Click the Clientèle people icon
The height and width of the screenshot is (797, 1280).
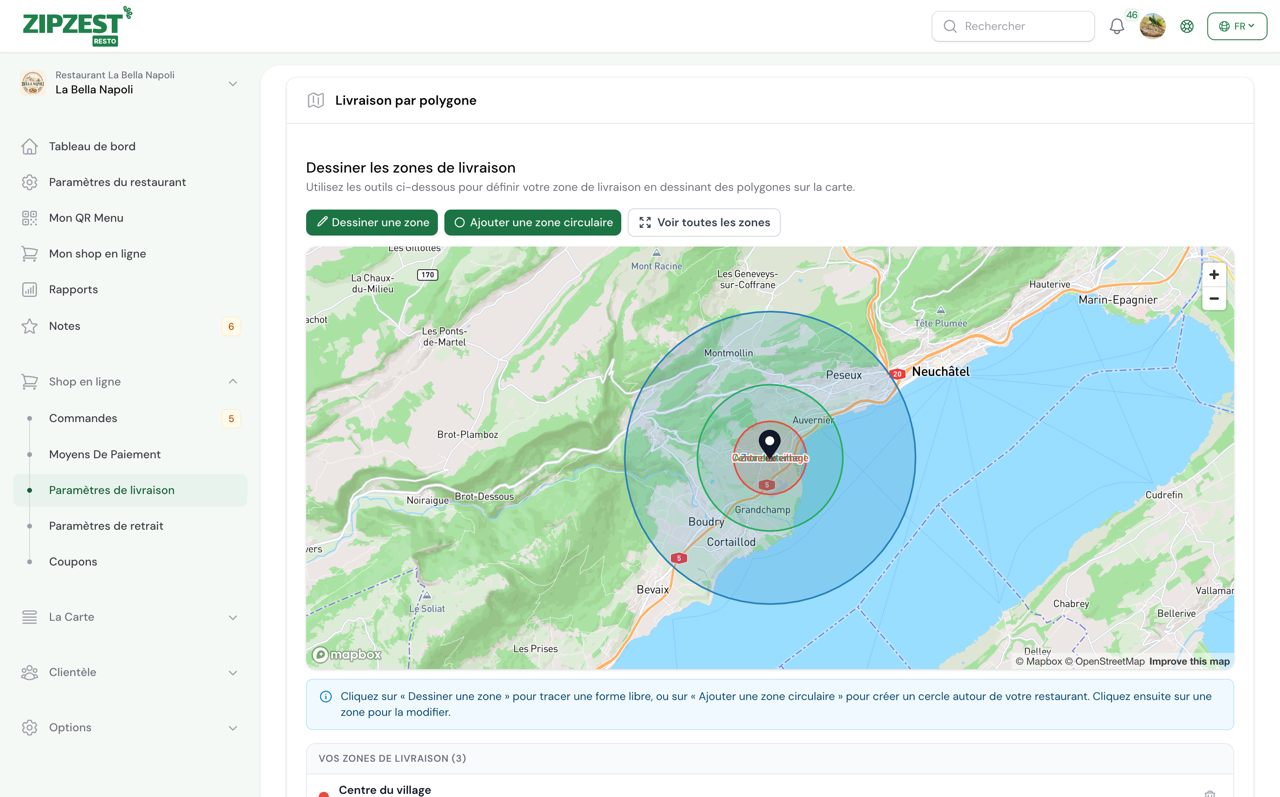click(x=30, y=673)
